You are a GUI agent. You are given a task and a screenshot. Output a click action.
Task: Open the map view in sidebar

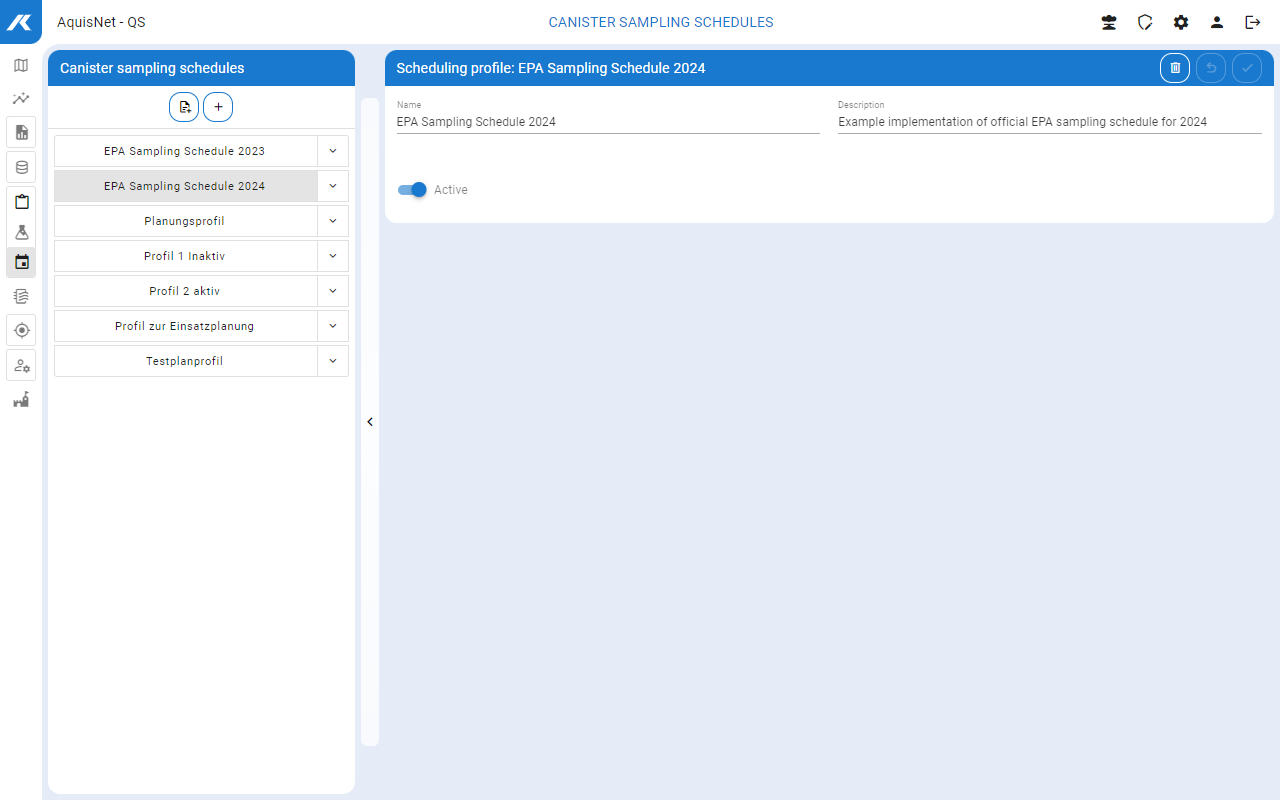point(21,66)
